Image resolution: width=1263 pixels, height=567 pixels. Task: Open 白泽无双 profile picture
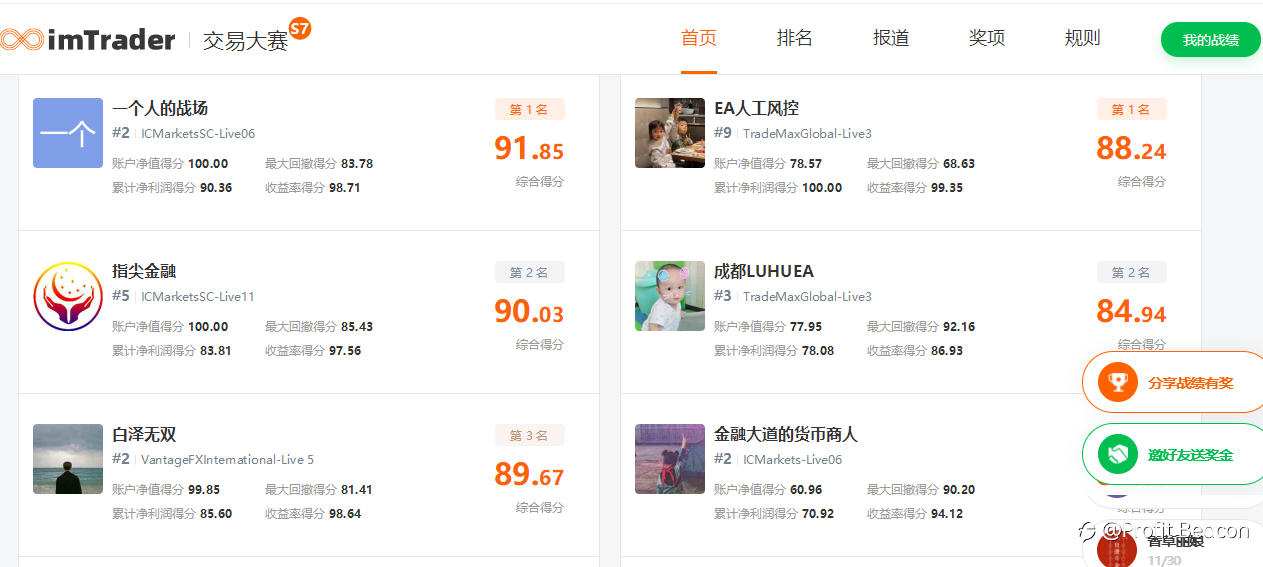[68, 459]
